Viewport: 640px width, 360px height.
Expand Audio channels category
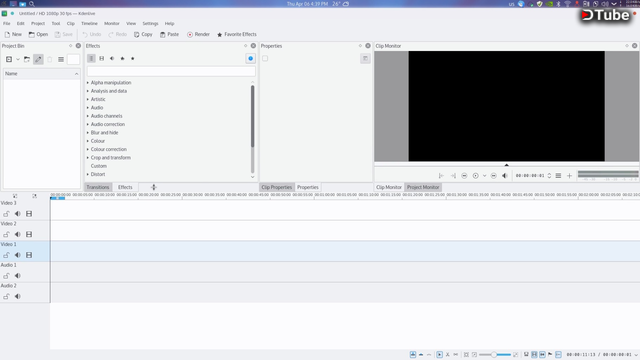(88, 116)
